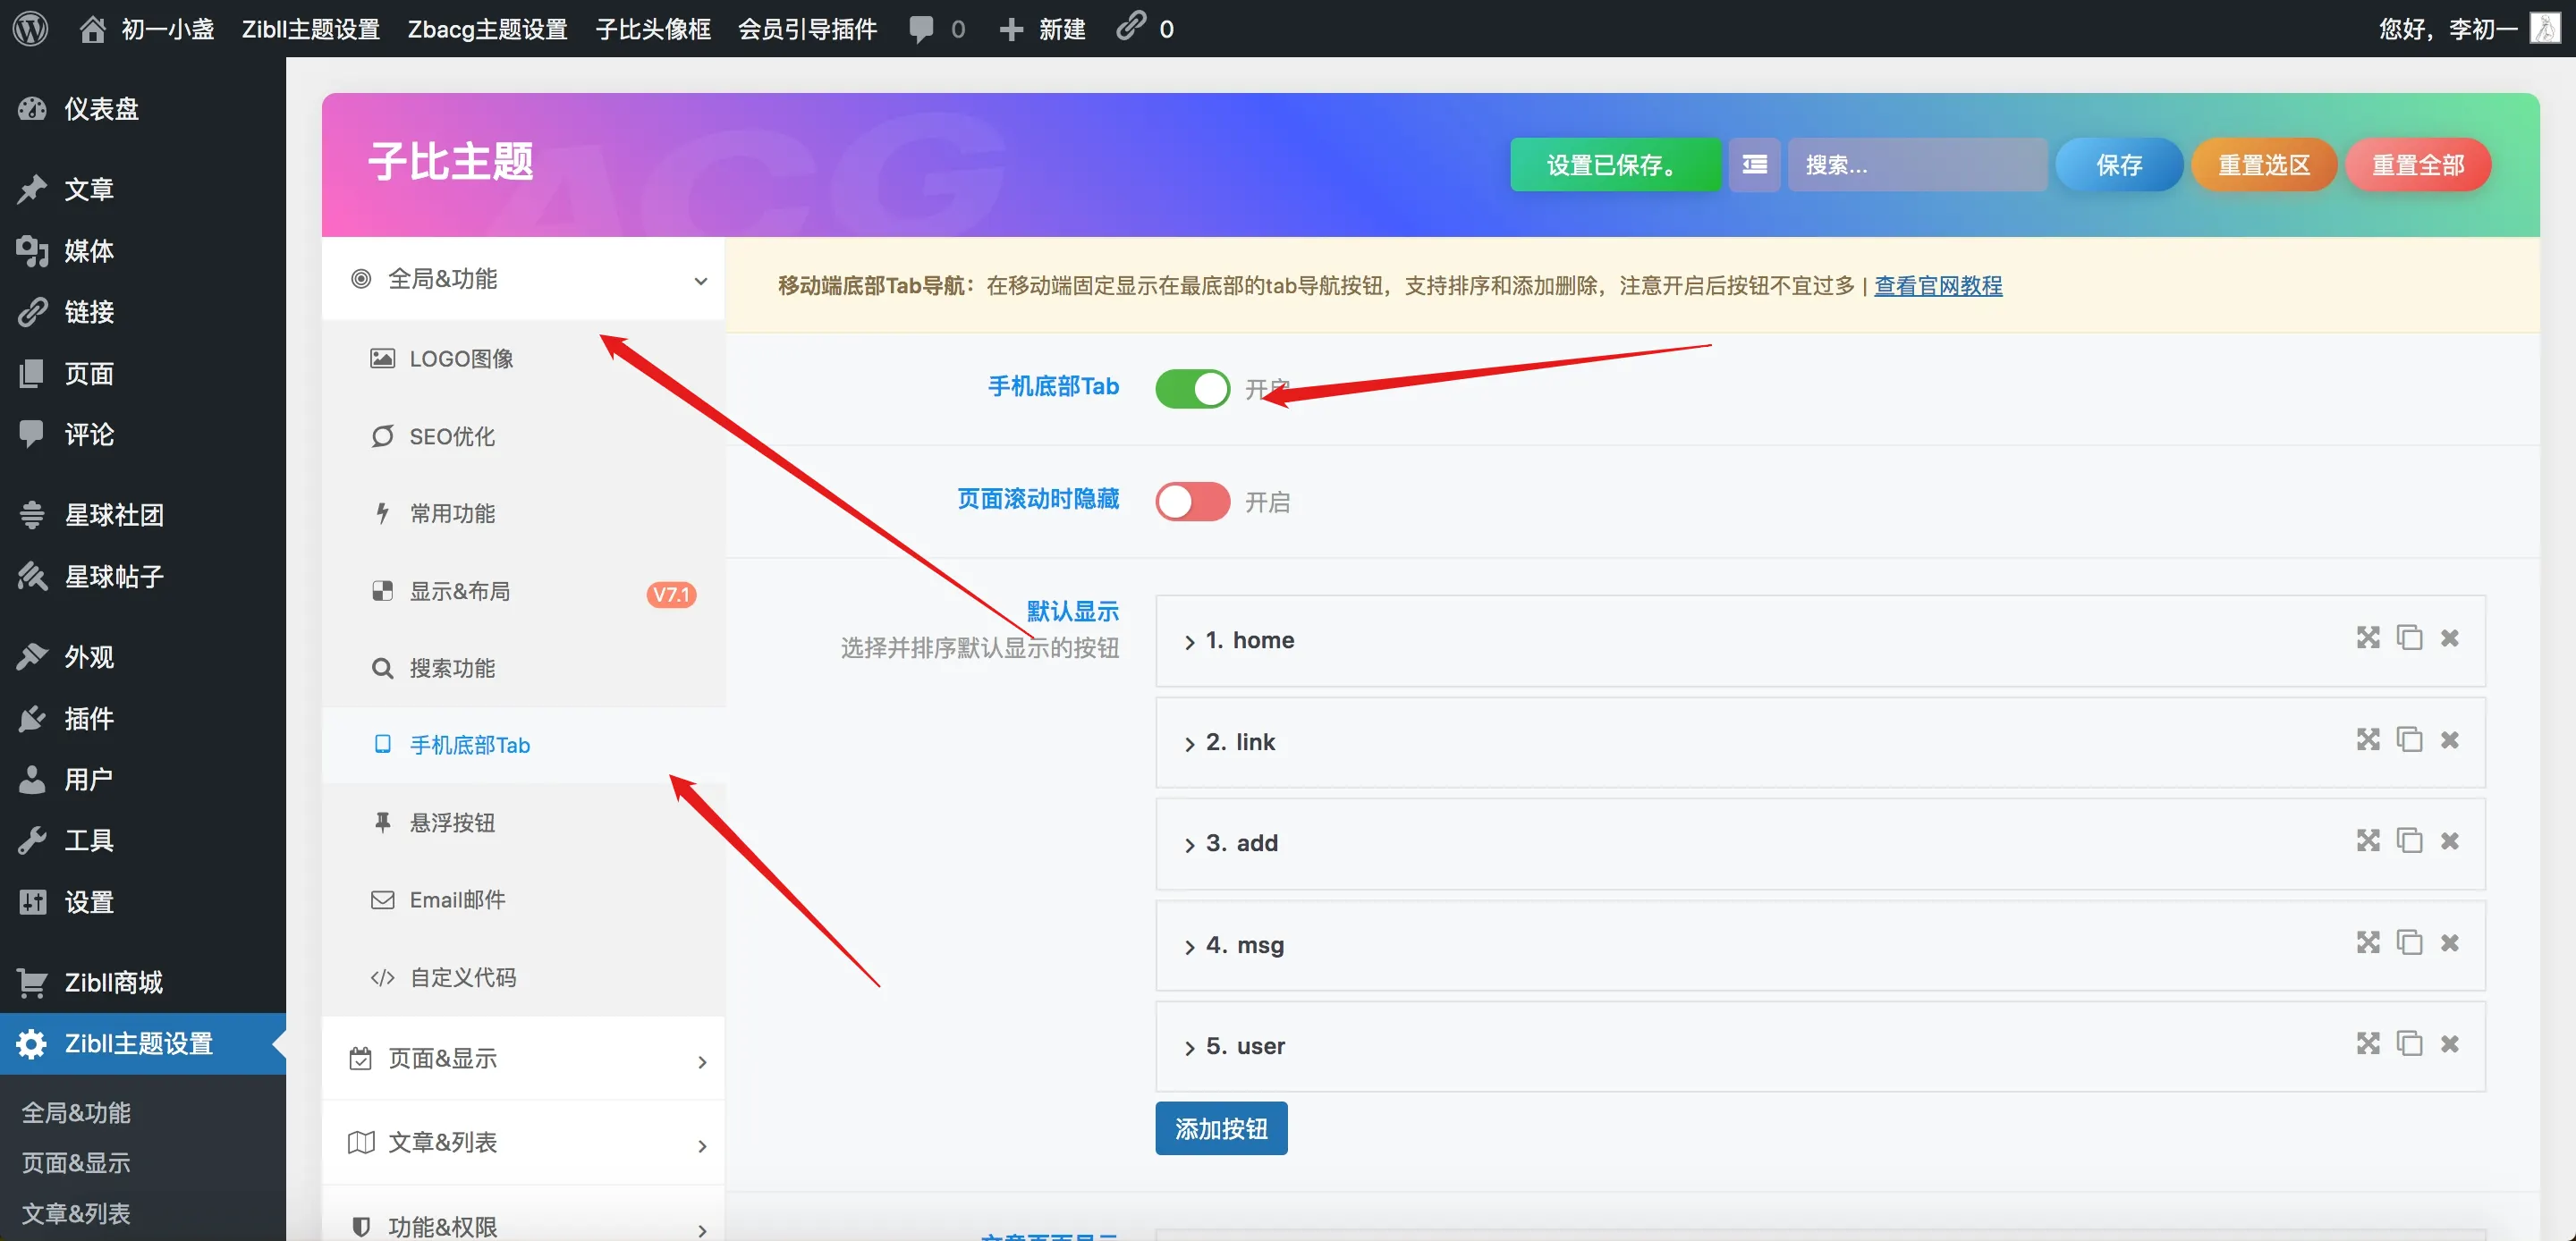Viewport: 2576px width, 1241px height.
Task: Duplicate the home button row
Action: pyautogui.click(x=2409, y=638)
